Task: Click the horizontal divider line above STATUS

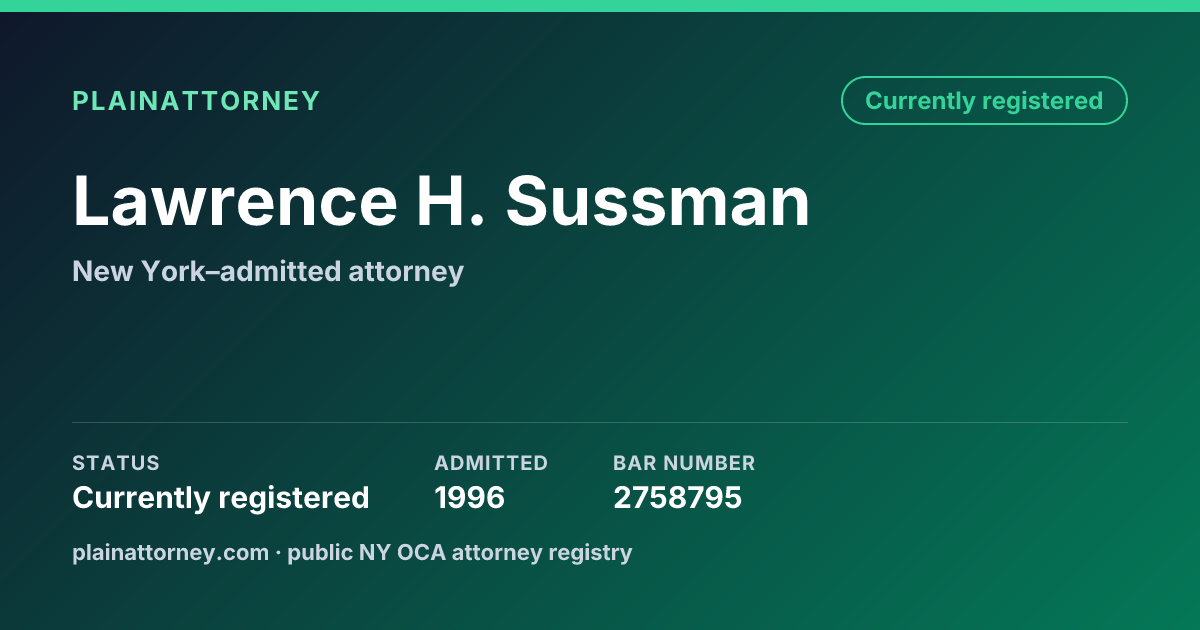Action: (600, 422)
